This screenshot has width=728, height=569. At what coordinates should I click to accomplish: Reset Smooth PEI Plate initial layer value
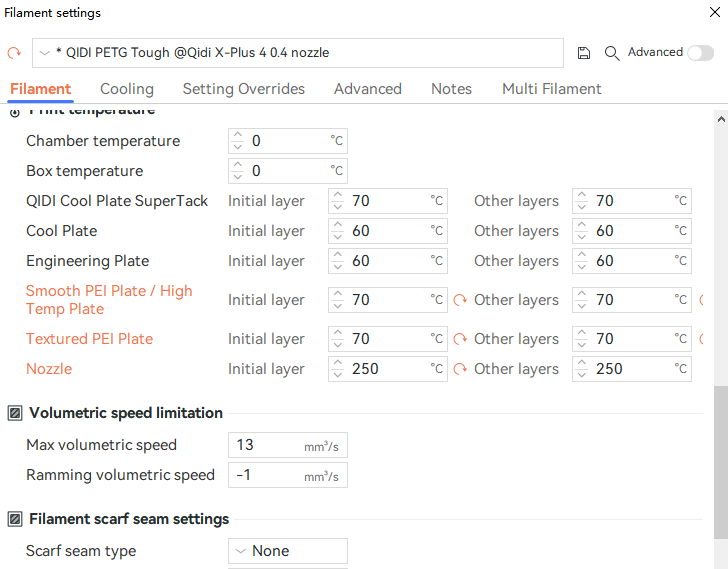(460, 300)
